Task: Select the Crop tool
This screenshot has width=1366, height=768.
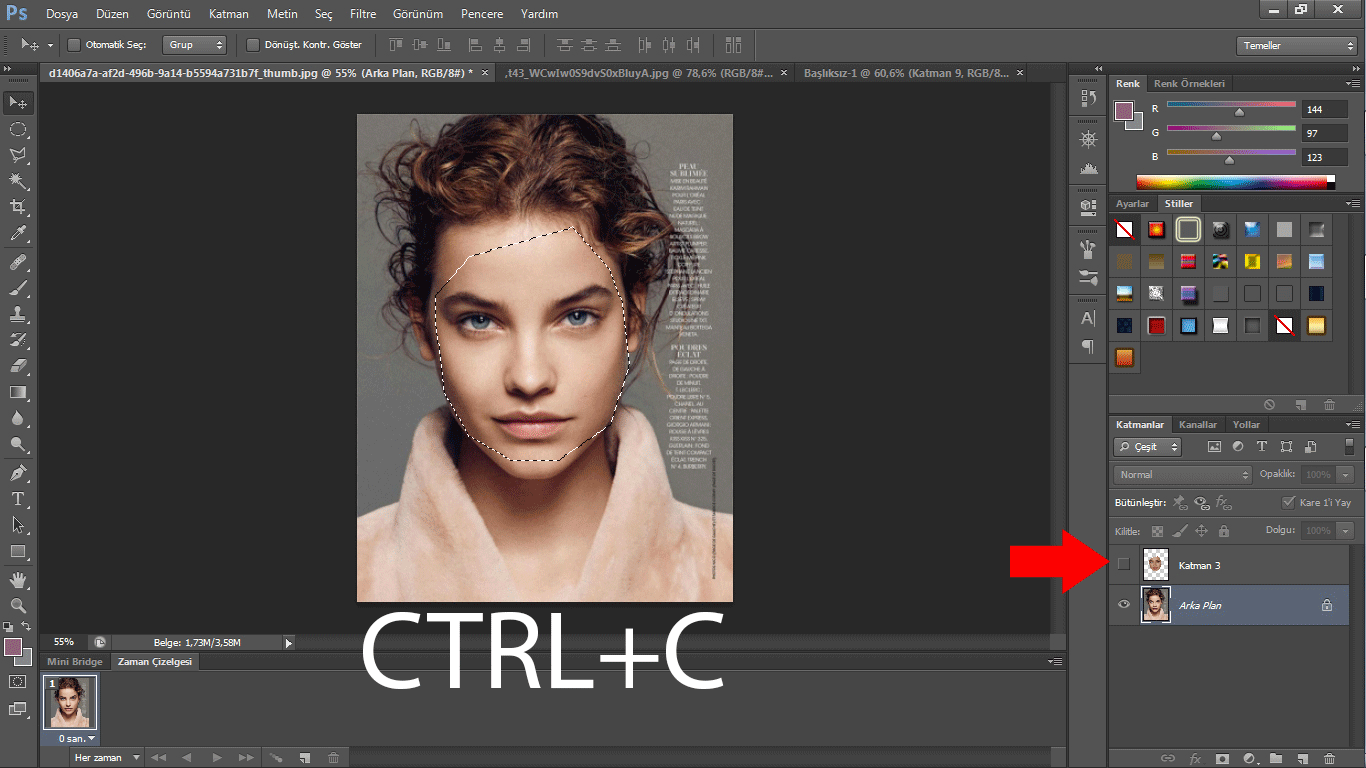Action: coord(18,207)
